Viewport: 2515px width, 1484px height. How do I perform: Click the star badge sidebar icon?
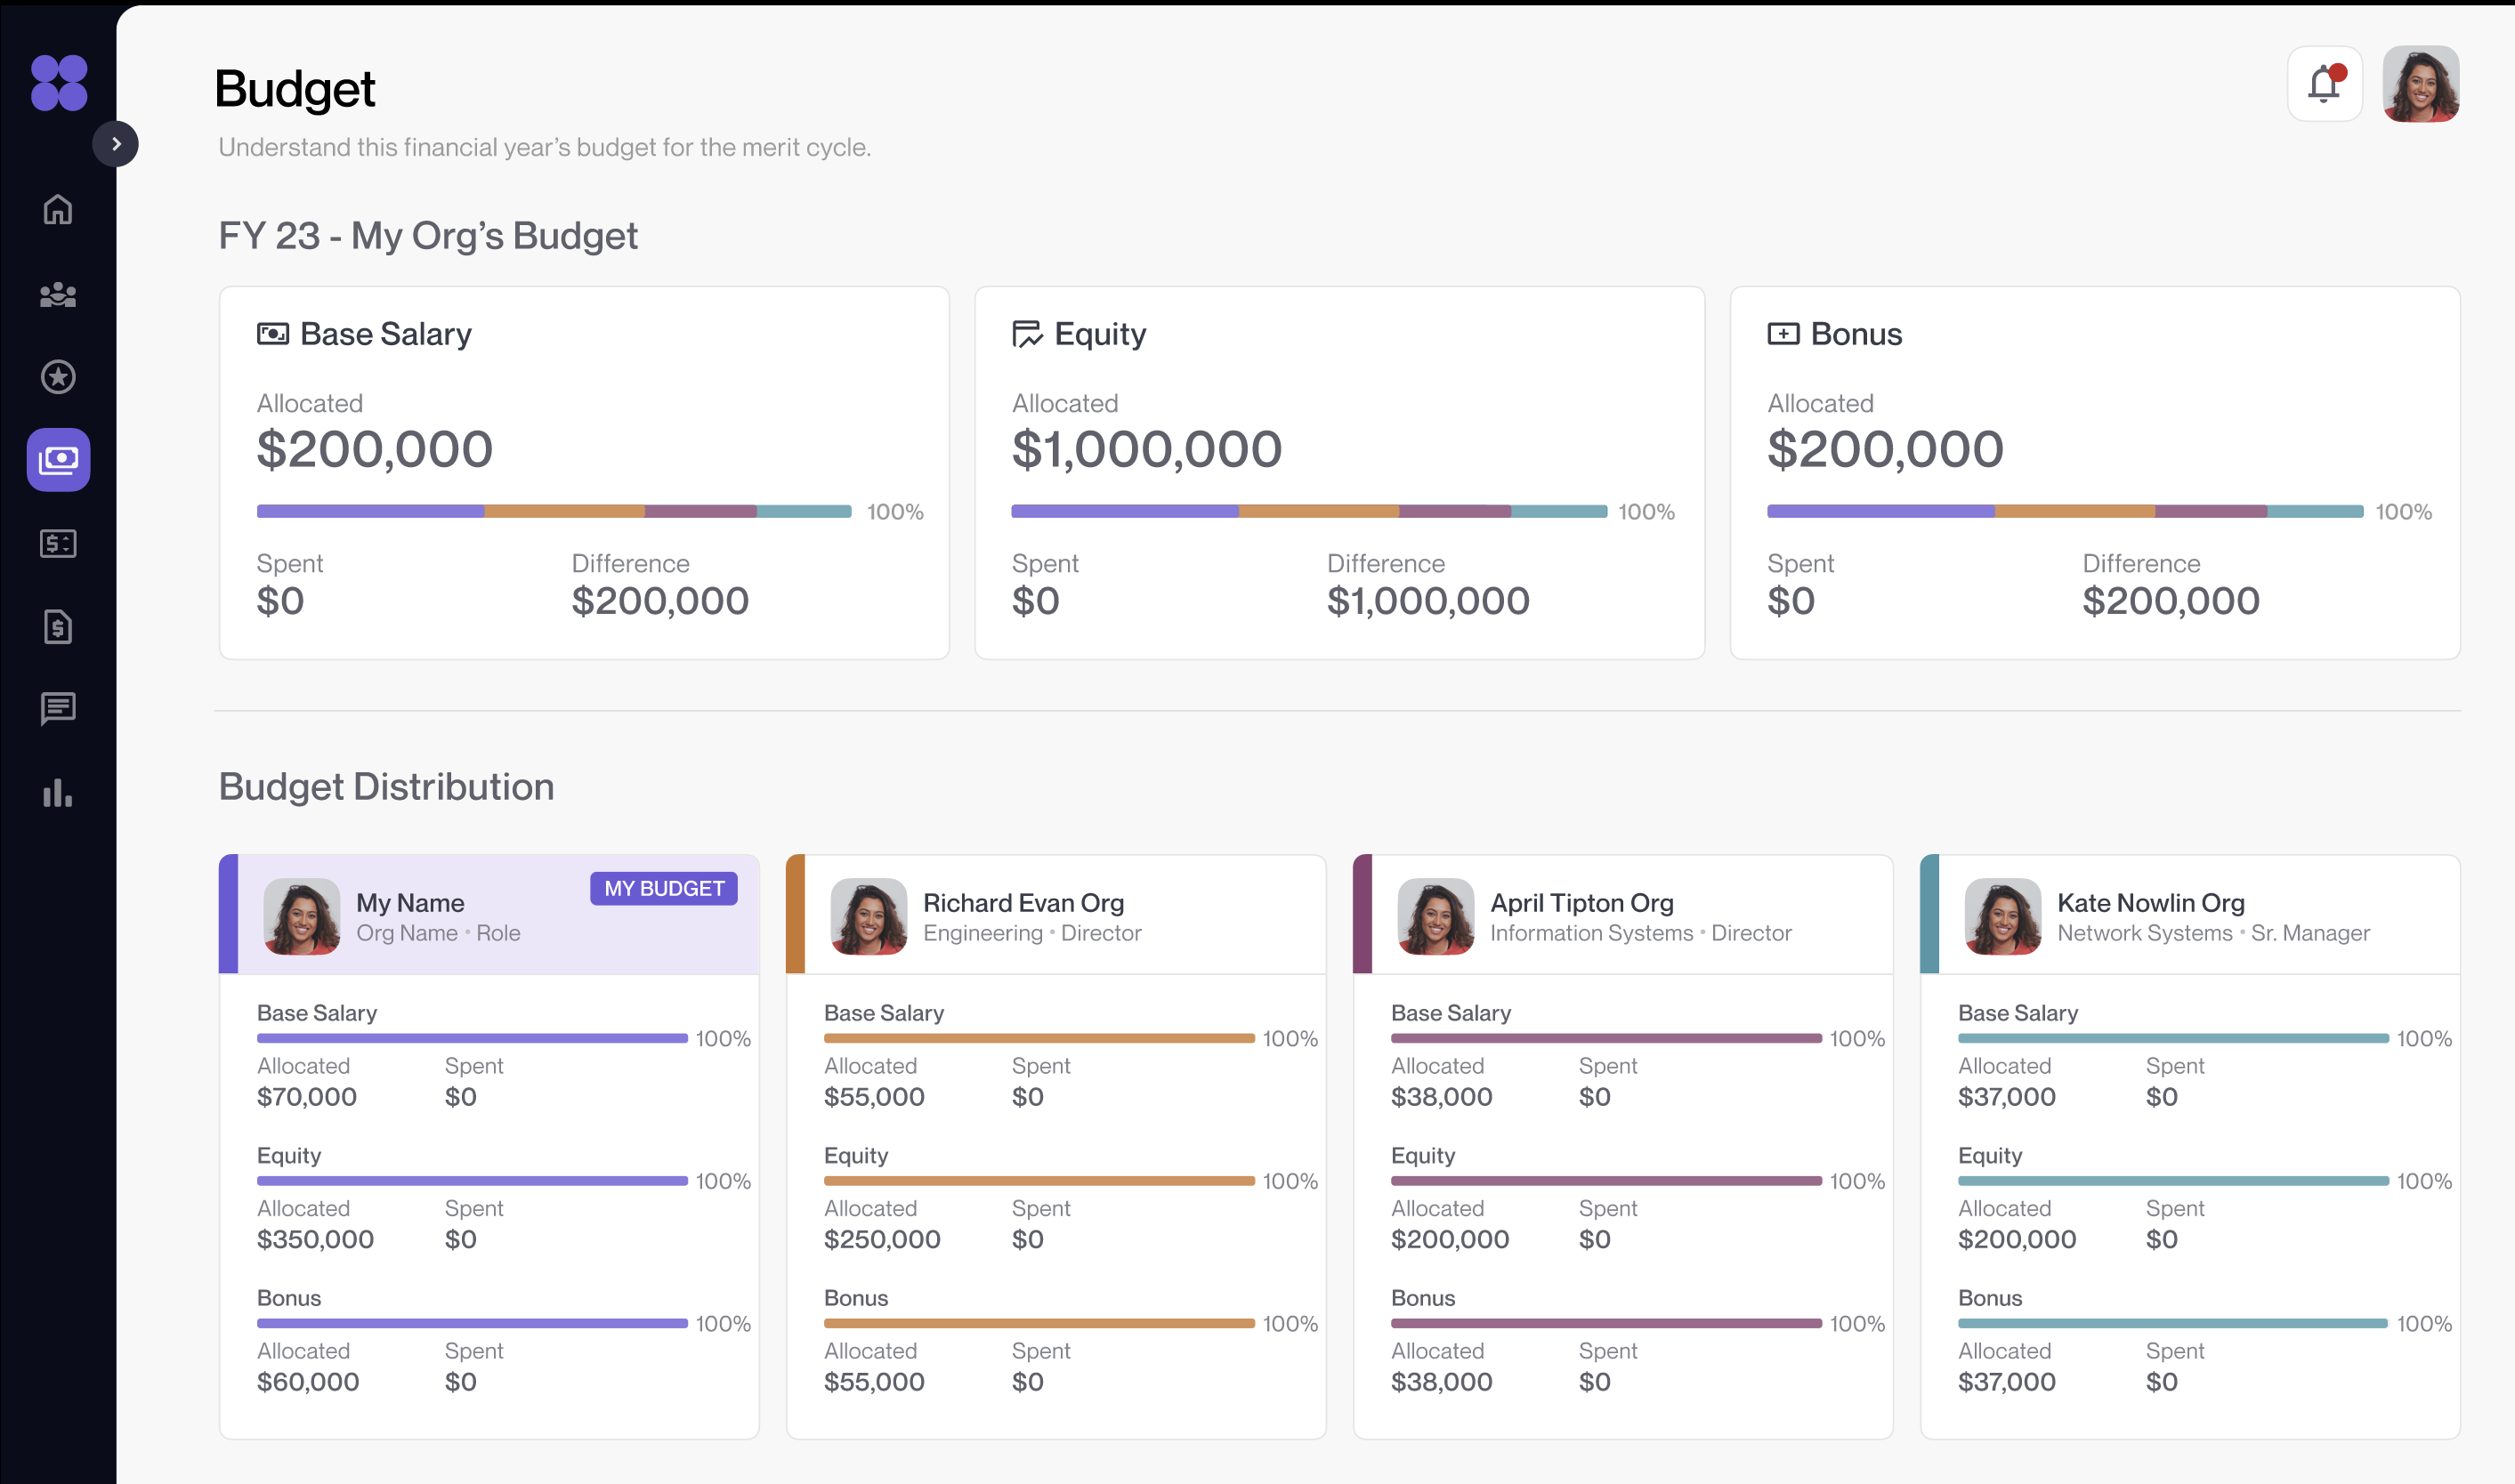point(58,377)
